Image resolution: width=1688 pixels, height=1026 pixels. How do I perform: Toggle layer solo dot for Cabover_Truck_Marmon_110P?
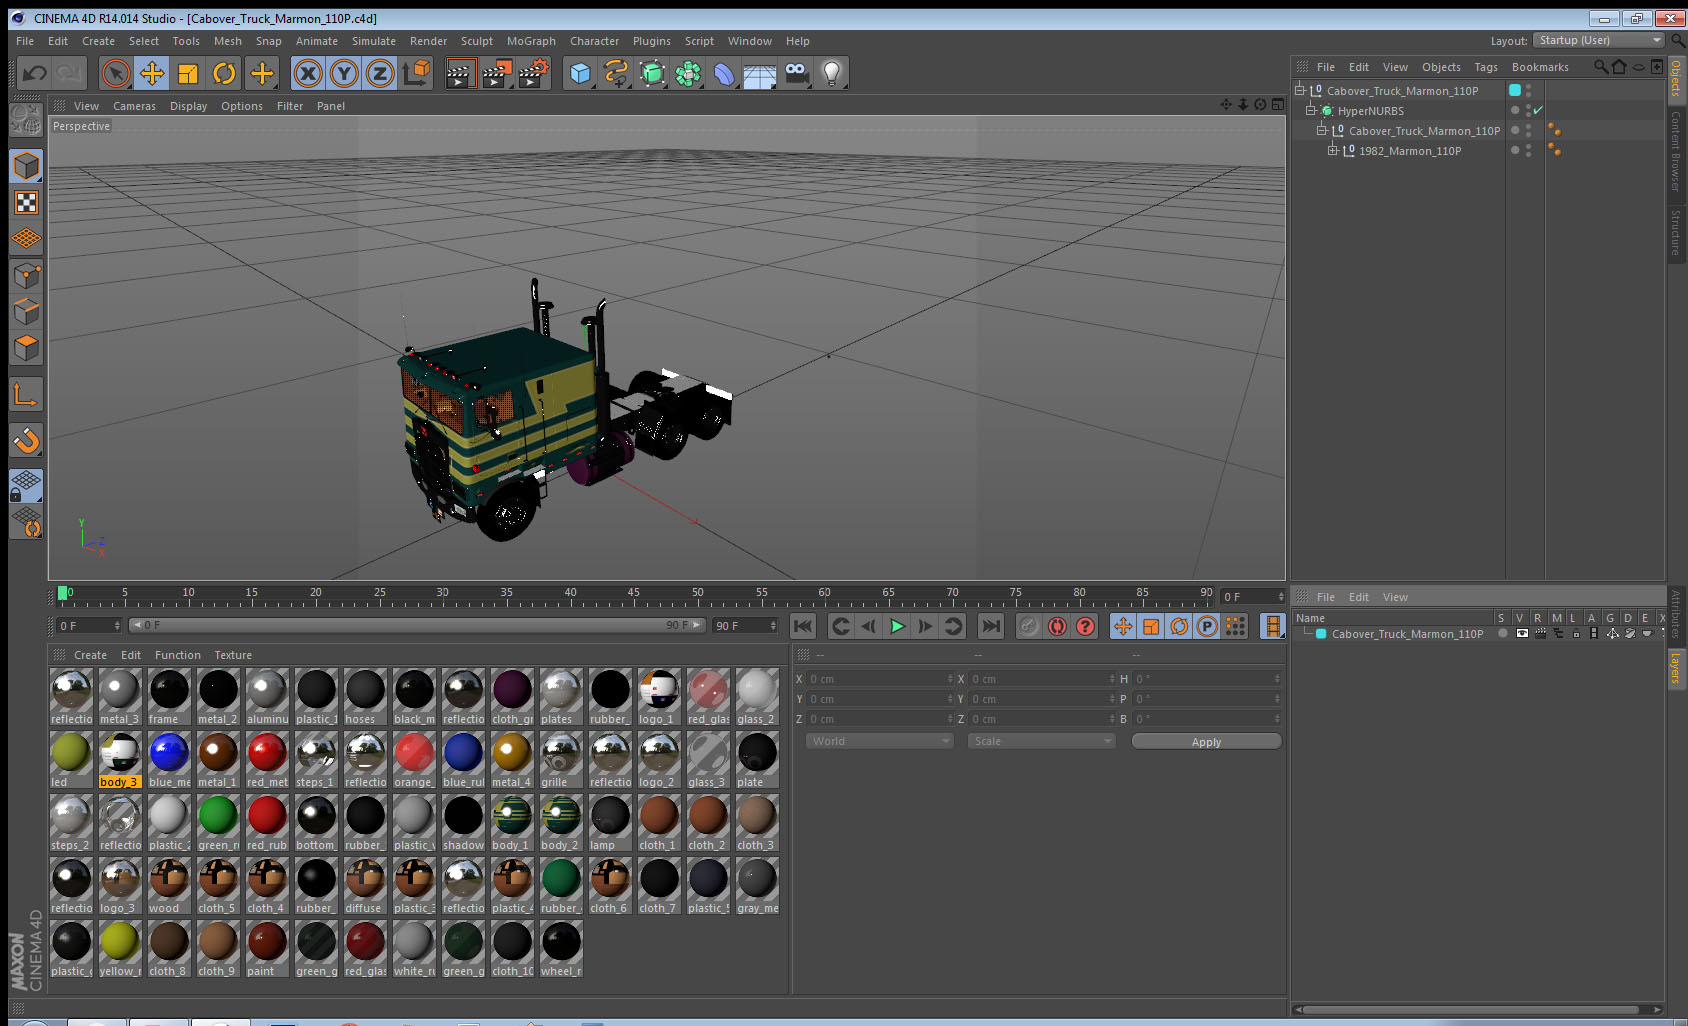click(x=1502, y=633)
